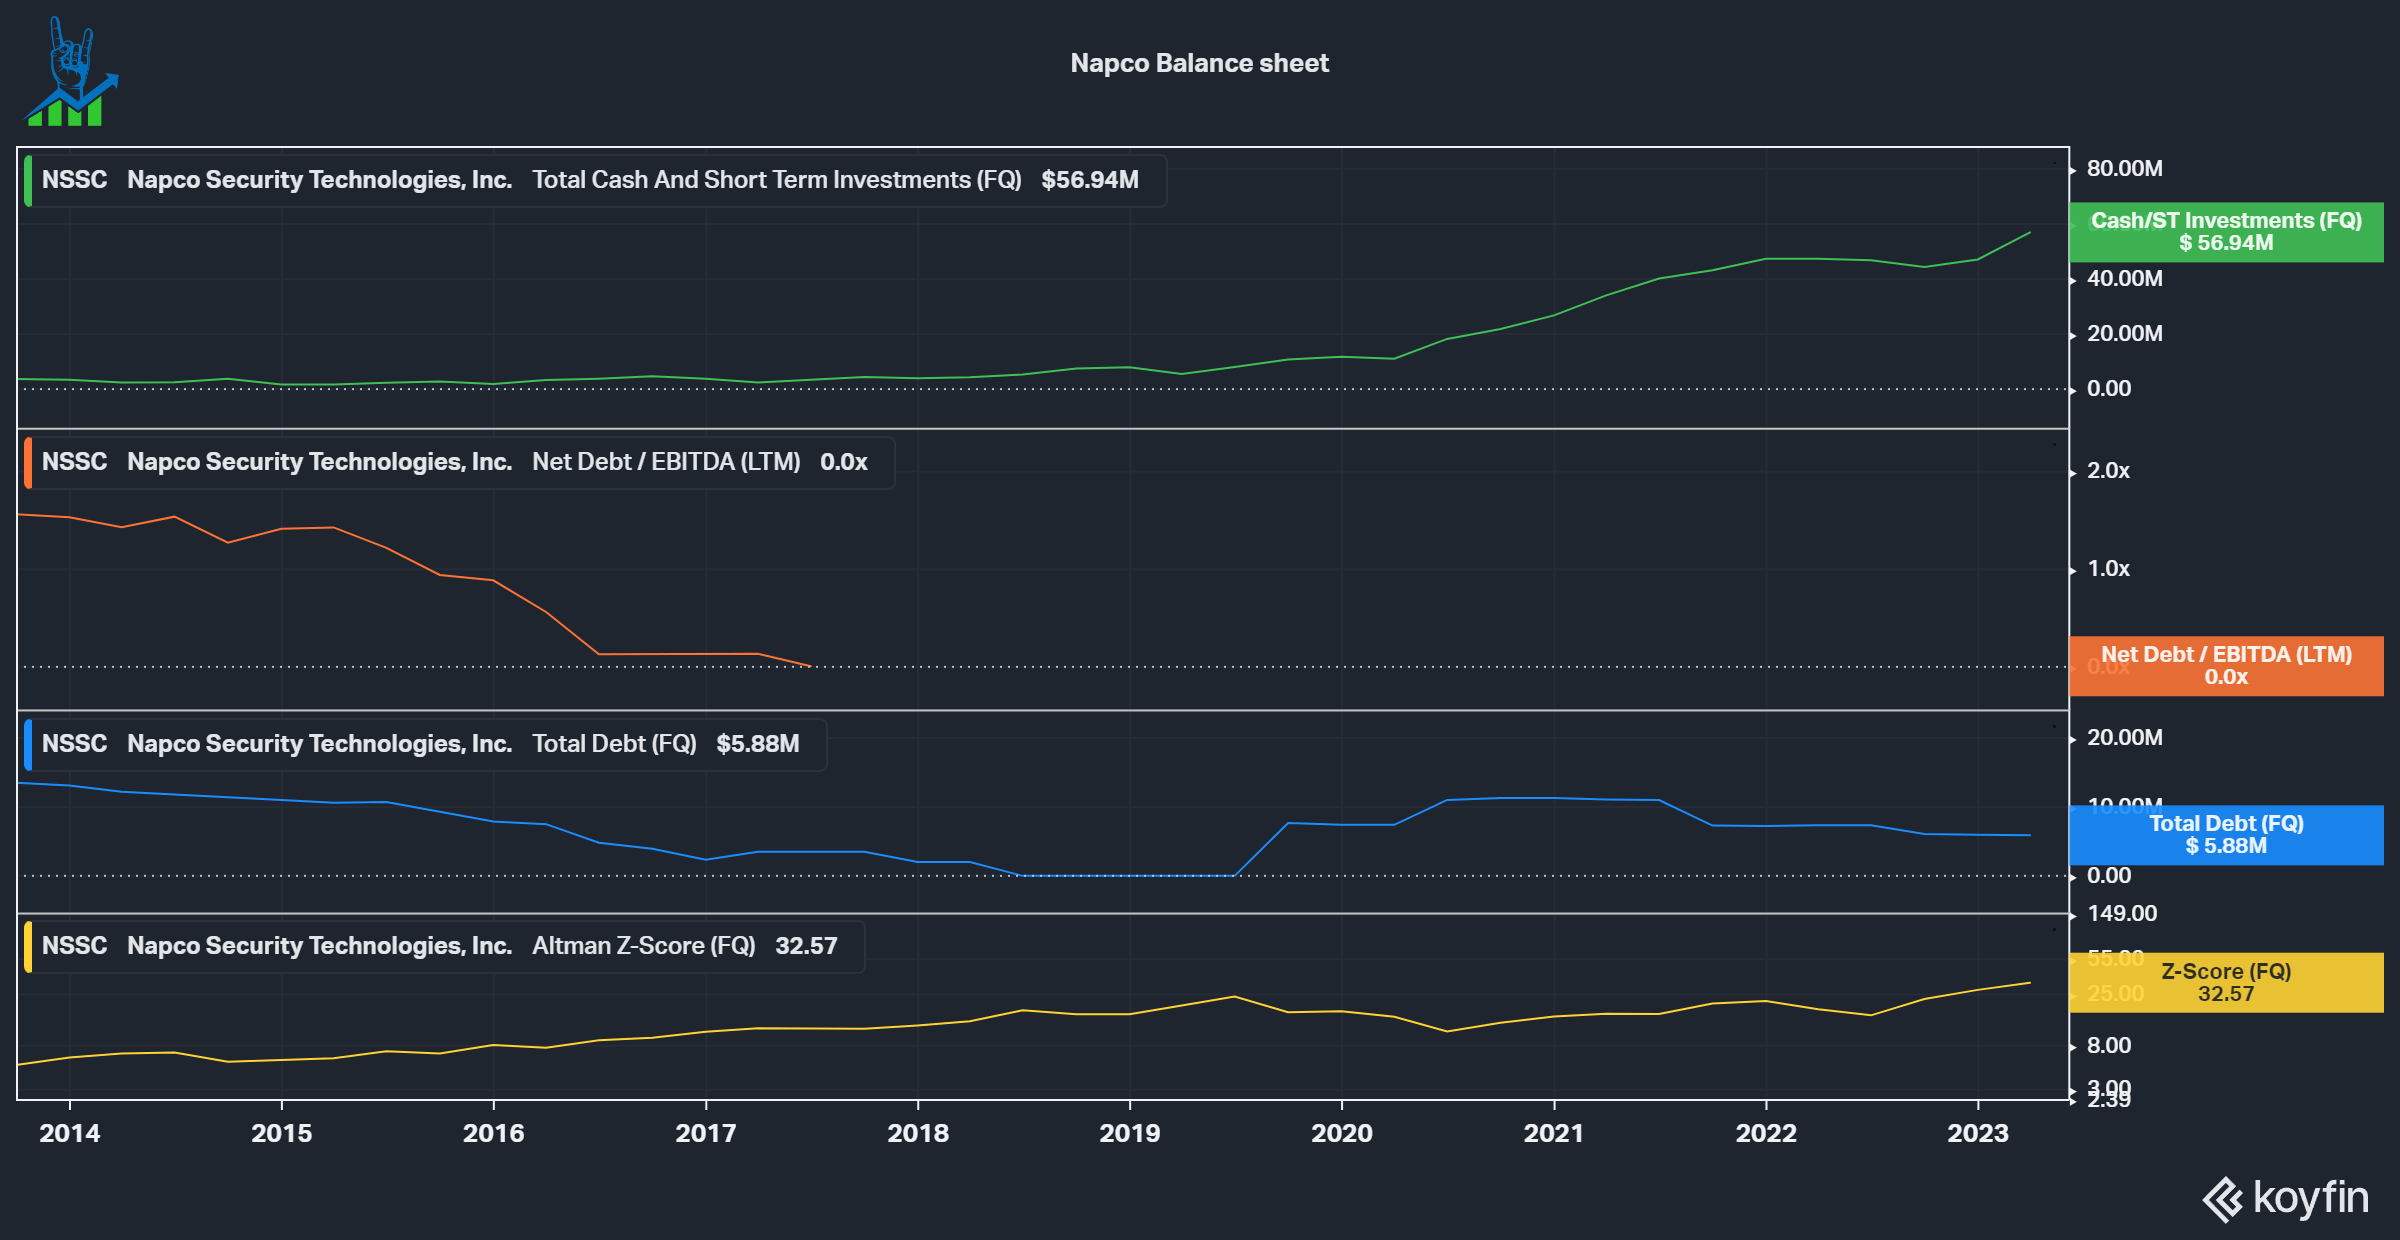Screen dimensions: 2400x1240
Task: Click the blue Total Debt legend color bar
Action: pos(28,744)
